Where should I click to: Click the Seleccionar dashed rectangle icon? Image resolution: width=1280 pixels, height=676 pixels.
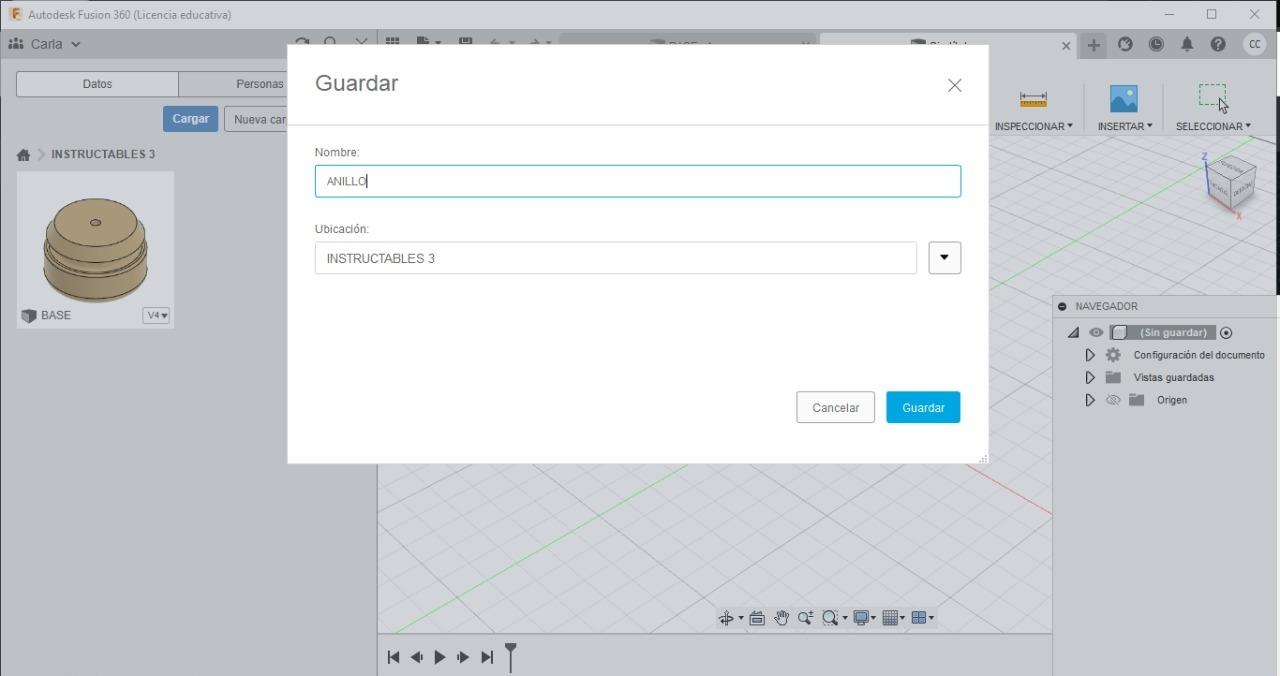click(x=1212, y=96)
